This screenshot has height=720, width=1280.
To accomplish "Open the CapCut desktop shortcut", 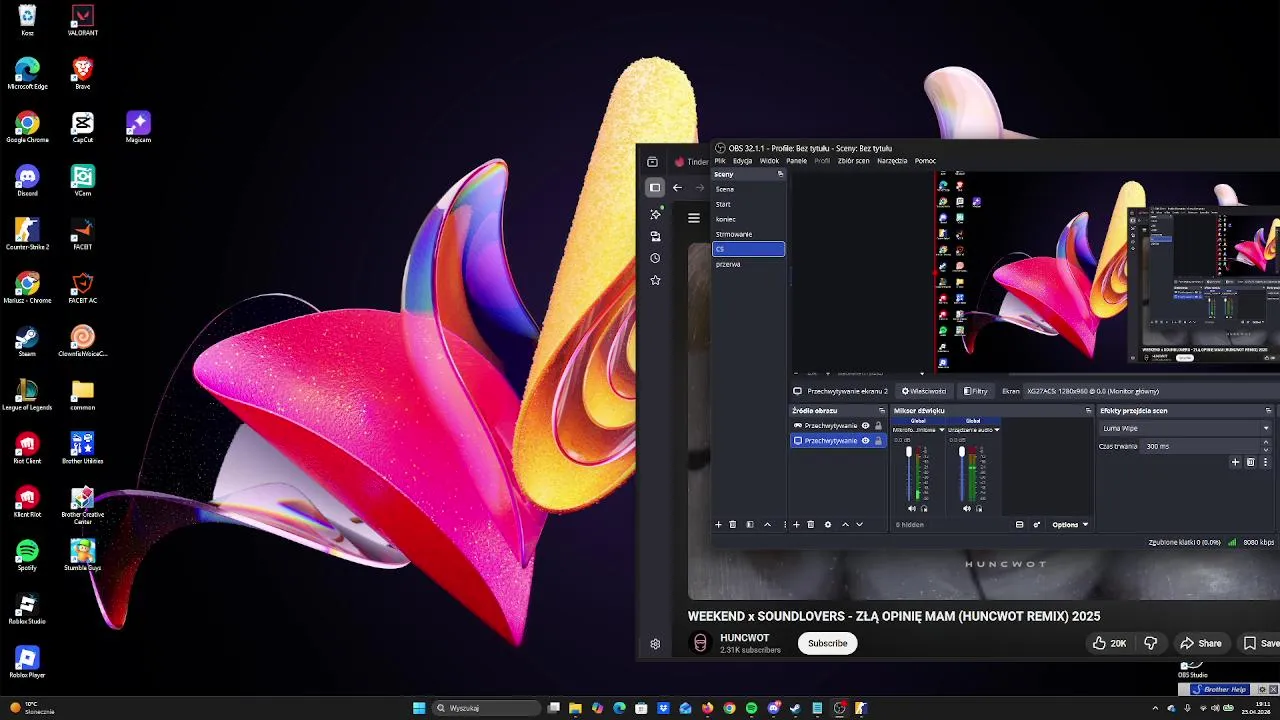I will 82,127.
